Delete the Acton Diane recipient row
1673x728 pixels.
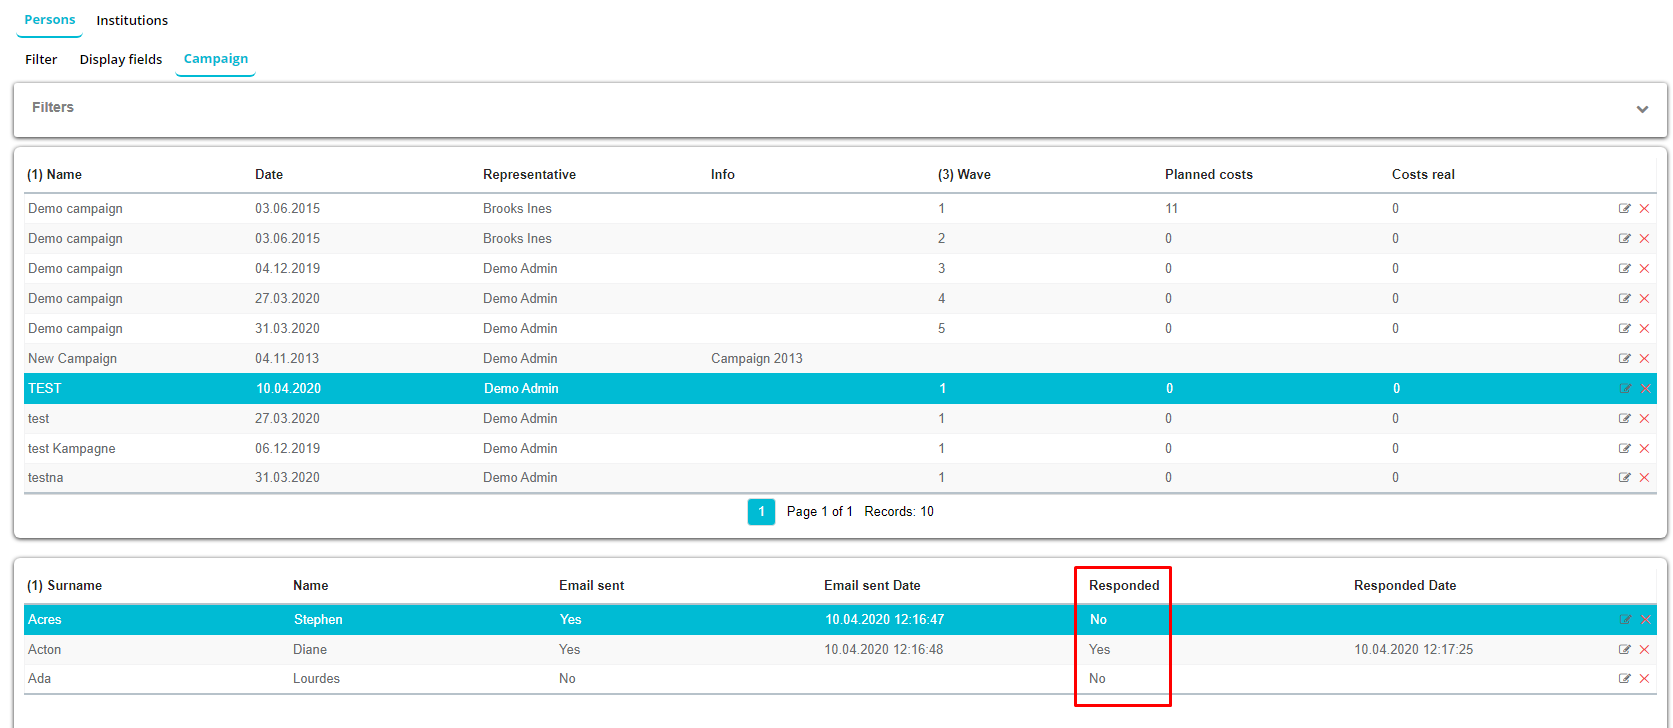click(x=1644, y=650)
